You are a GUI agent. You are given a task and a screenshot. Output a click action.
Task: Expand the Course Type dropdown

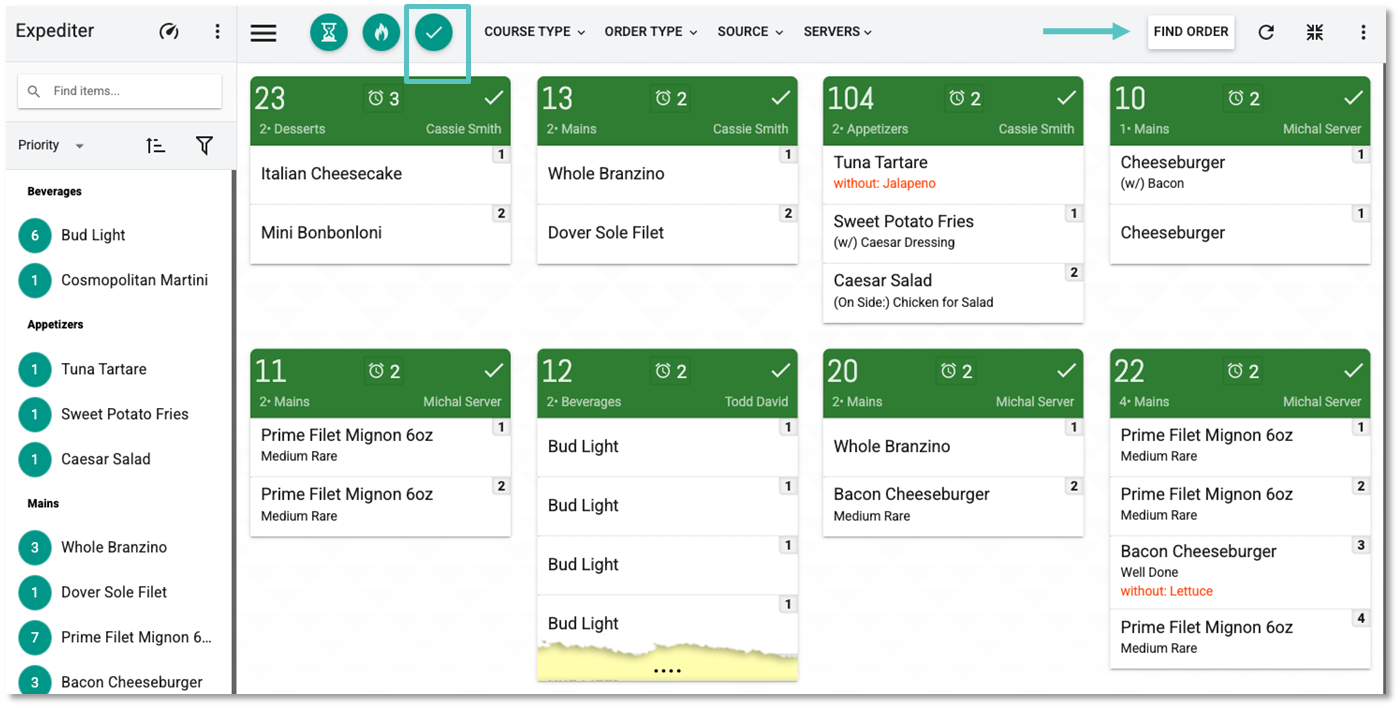point(534,32)
